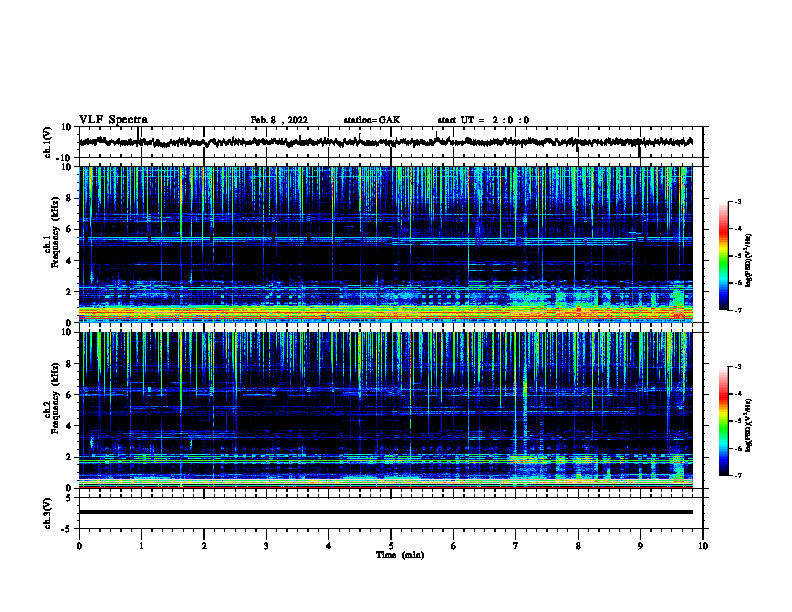Click the "ch.3(V)" axis label
The height and width of the screenshot is (612, 792).
(x=47, y=513)
